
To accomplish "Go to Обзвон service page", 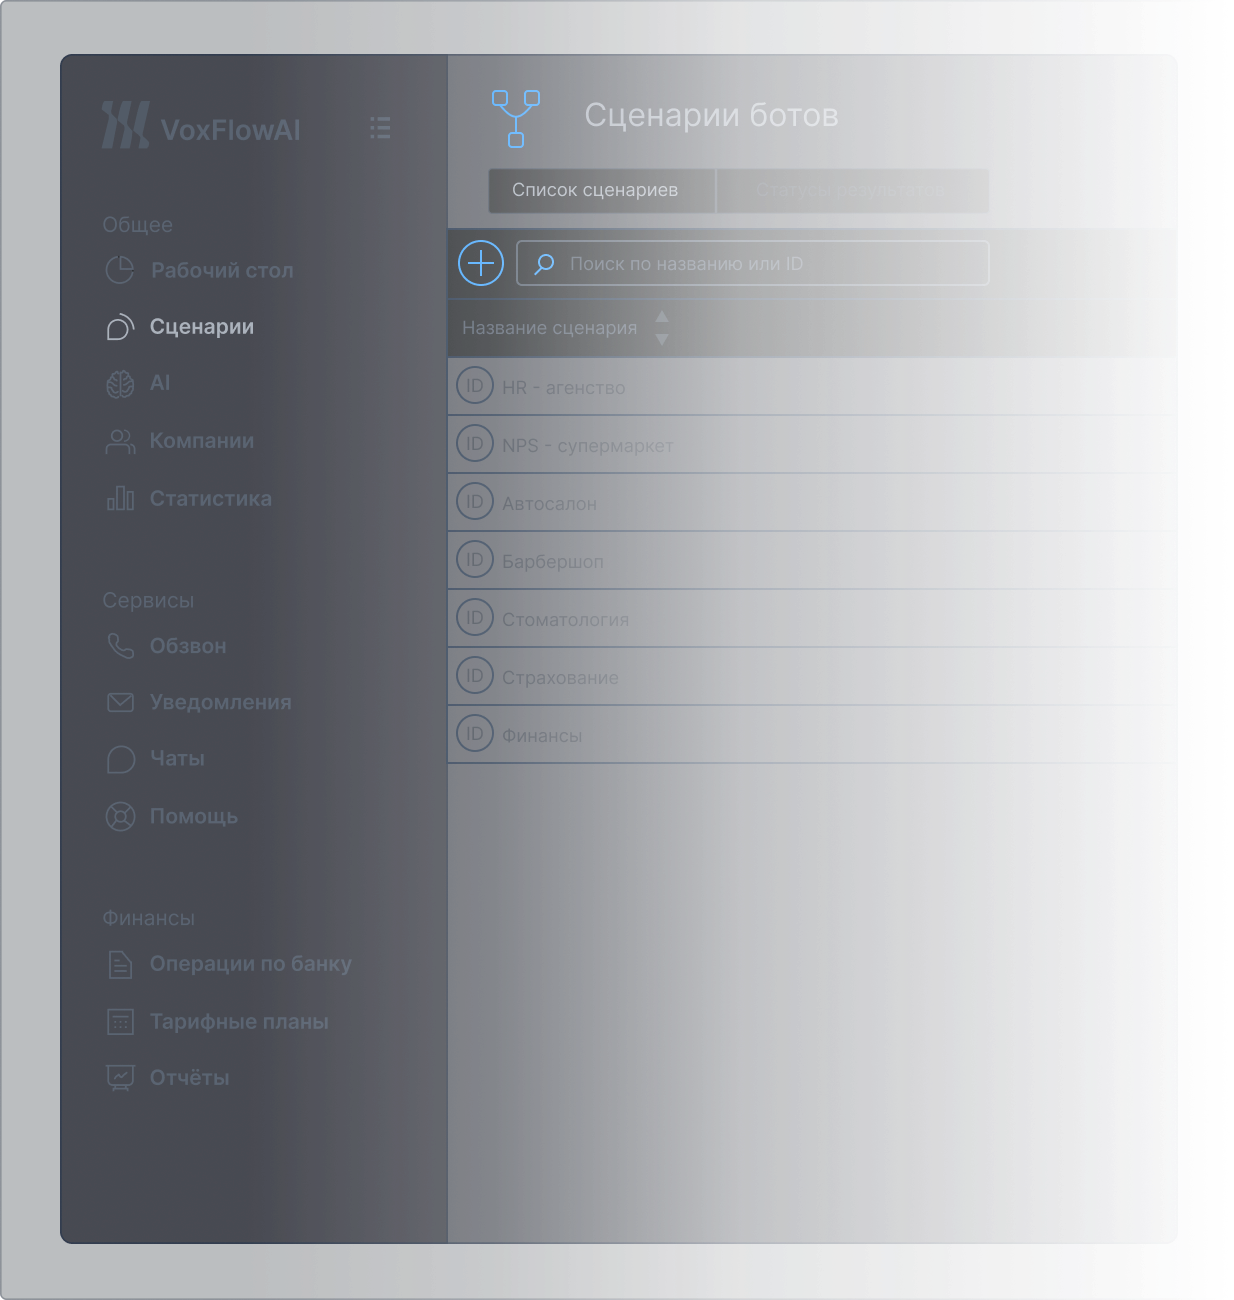I will pos(187,647).
